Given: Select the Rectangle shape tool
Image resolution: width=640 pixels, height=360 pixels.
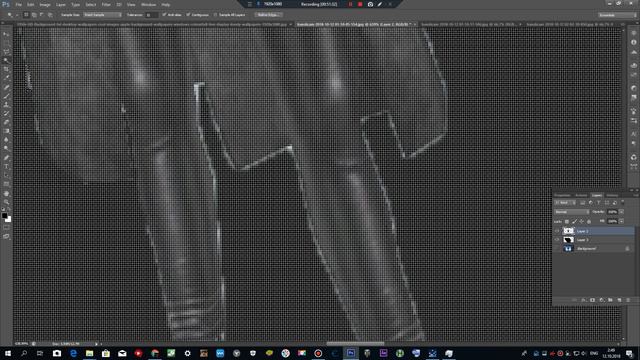Looking at the screenshot, I should 6,184.
